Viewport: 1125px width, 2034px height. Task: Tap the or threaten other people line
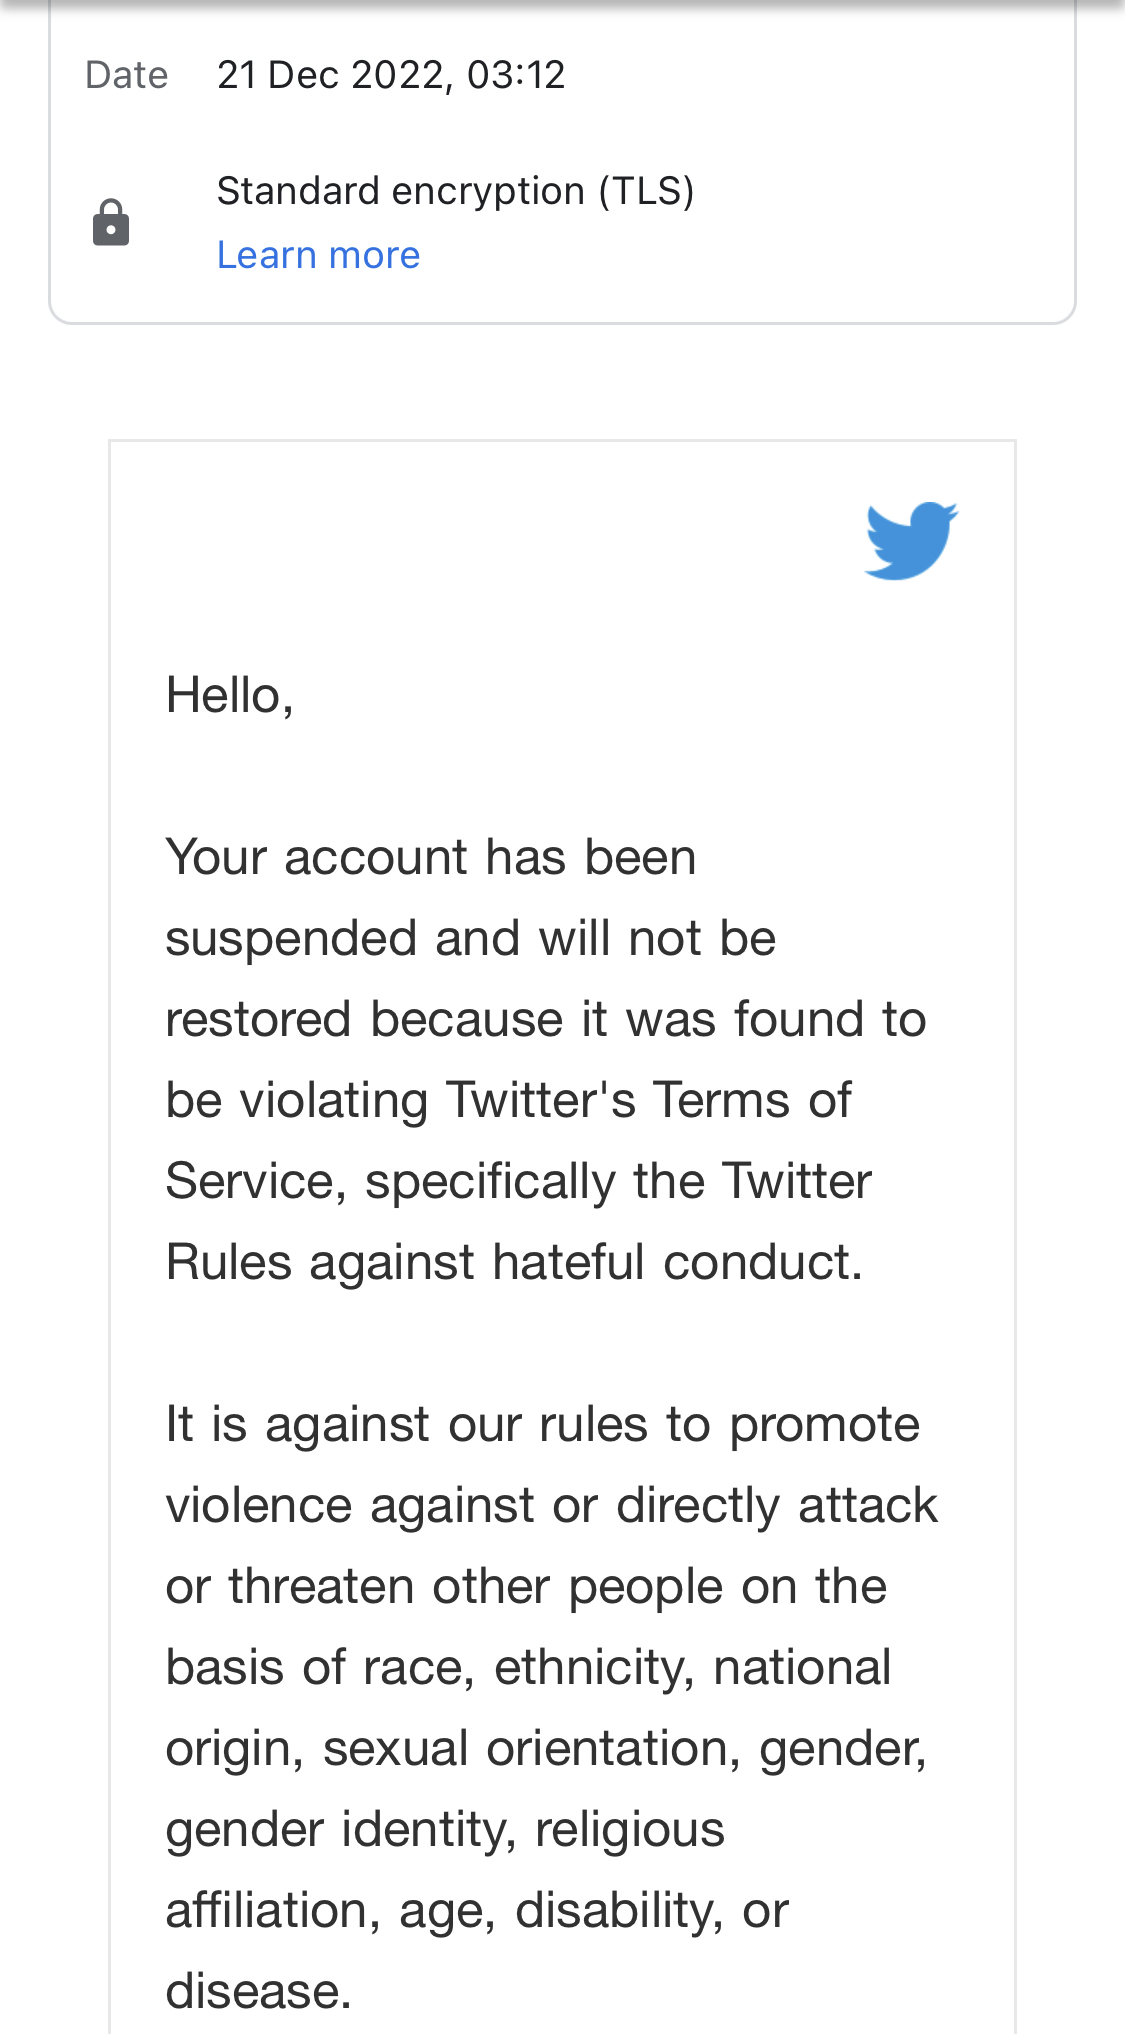pos(526,1587)
